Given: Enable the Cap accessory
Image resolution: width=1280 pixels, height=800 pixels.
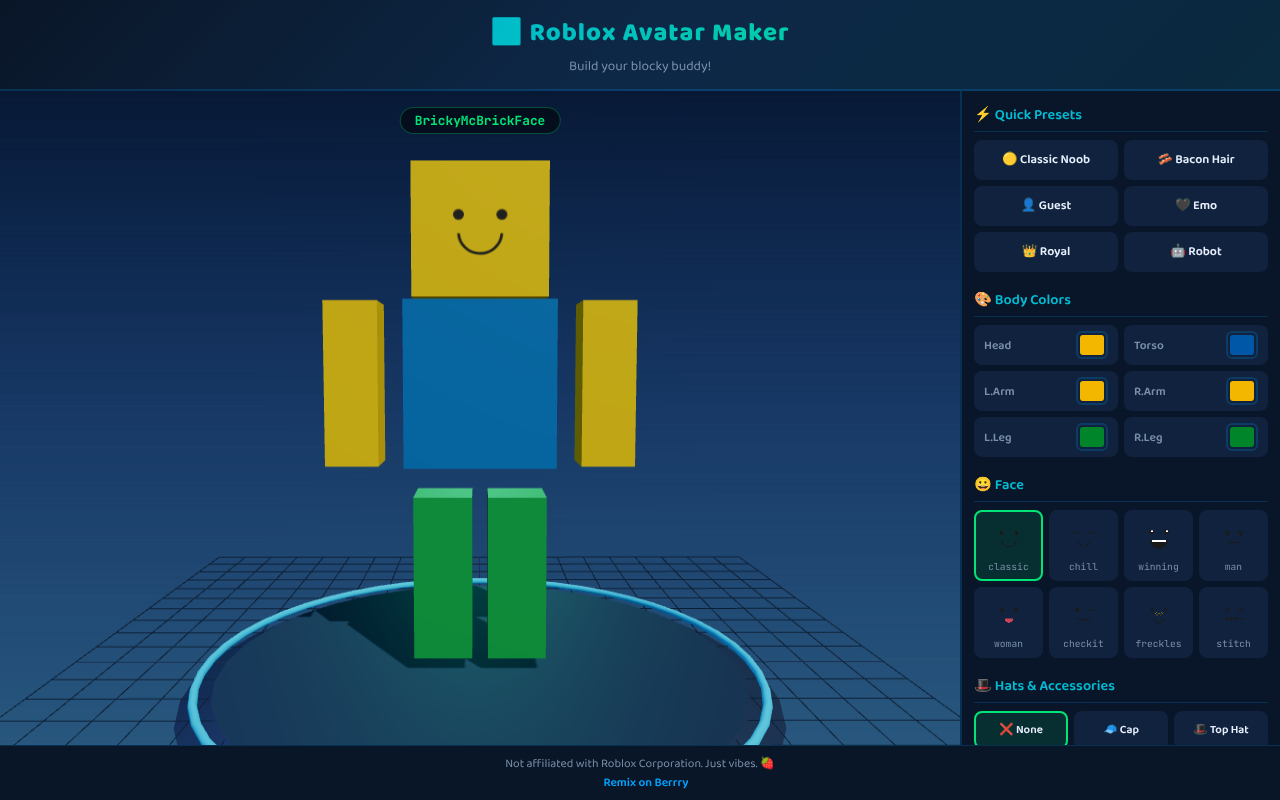Looking at the screenshot, I should click(x=1121, y=729).
